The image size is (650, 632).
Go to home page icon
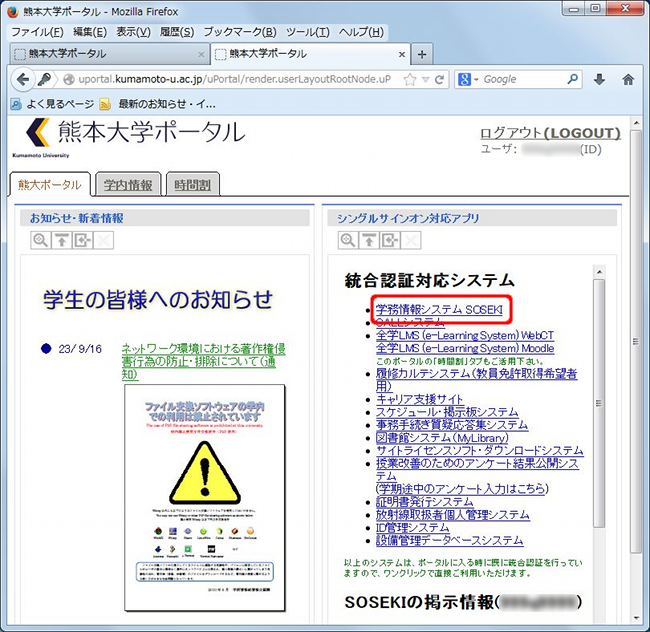[628, 79]
